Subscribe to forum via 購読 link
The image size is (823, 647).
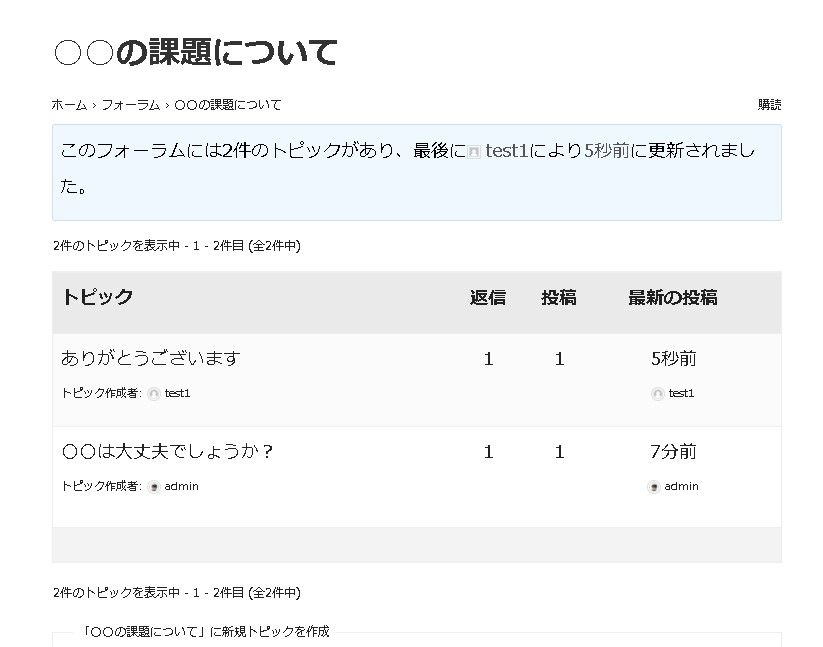pos(769,105)
